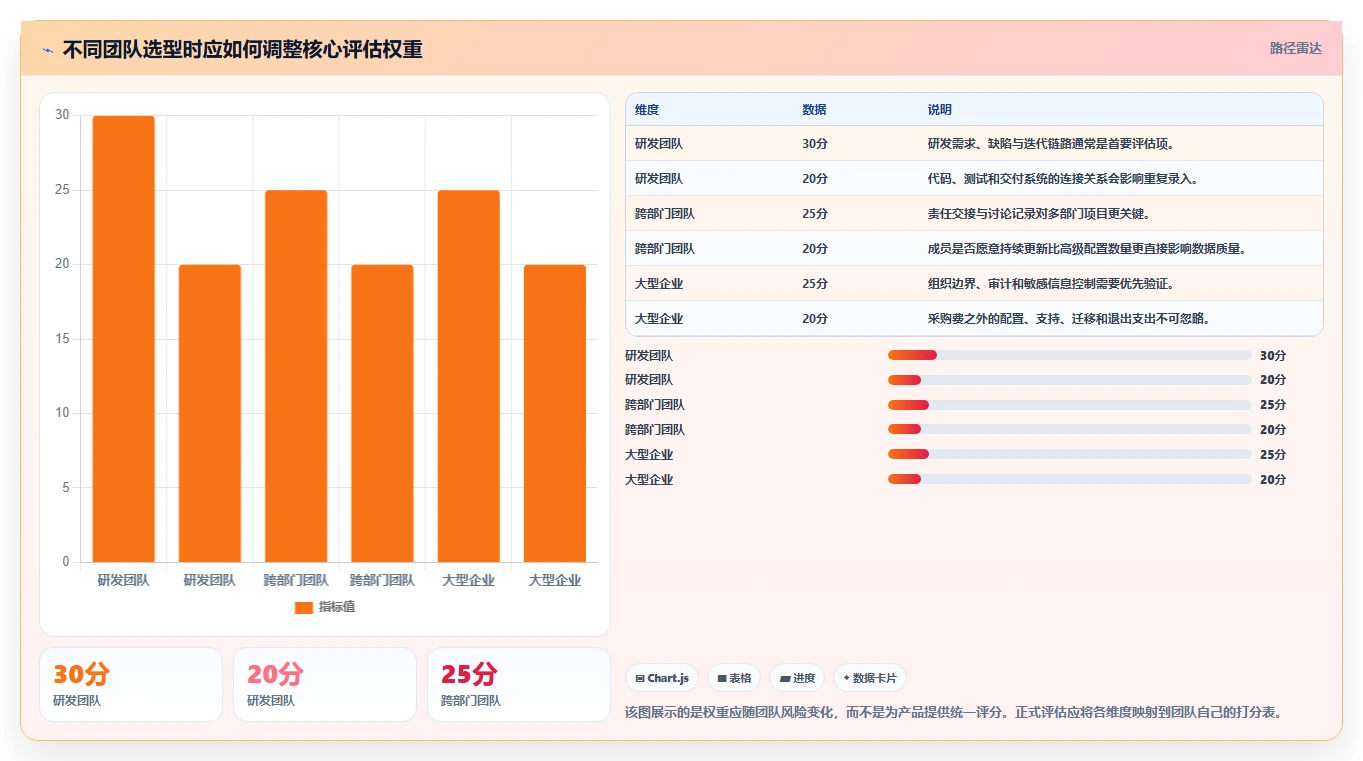Open the 30分 研发团队 data card

[131, 684]
